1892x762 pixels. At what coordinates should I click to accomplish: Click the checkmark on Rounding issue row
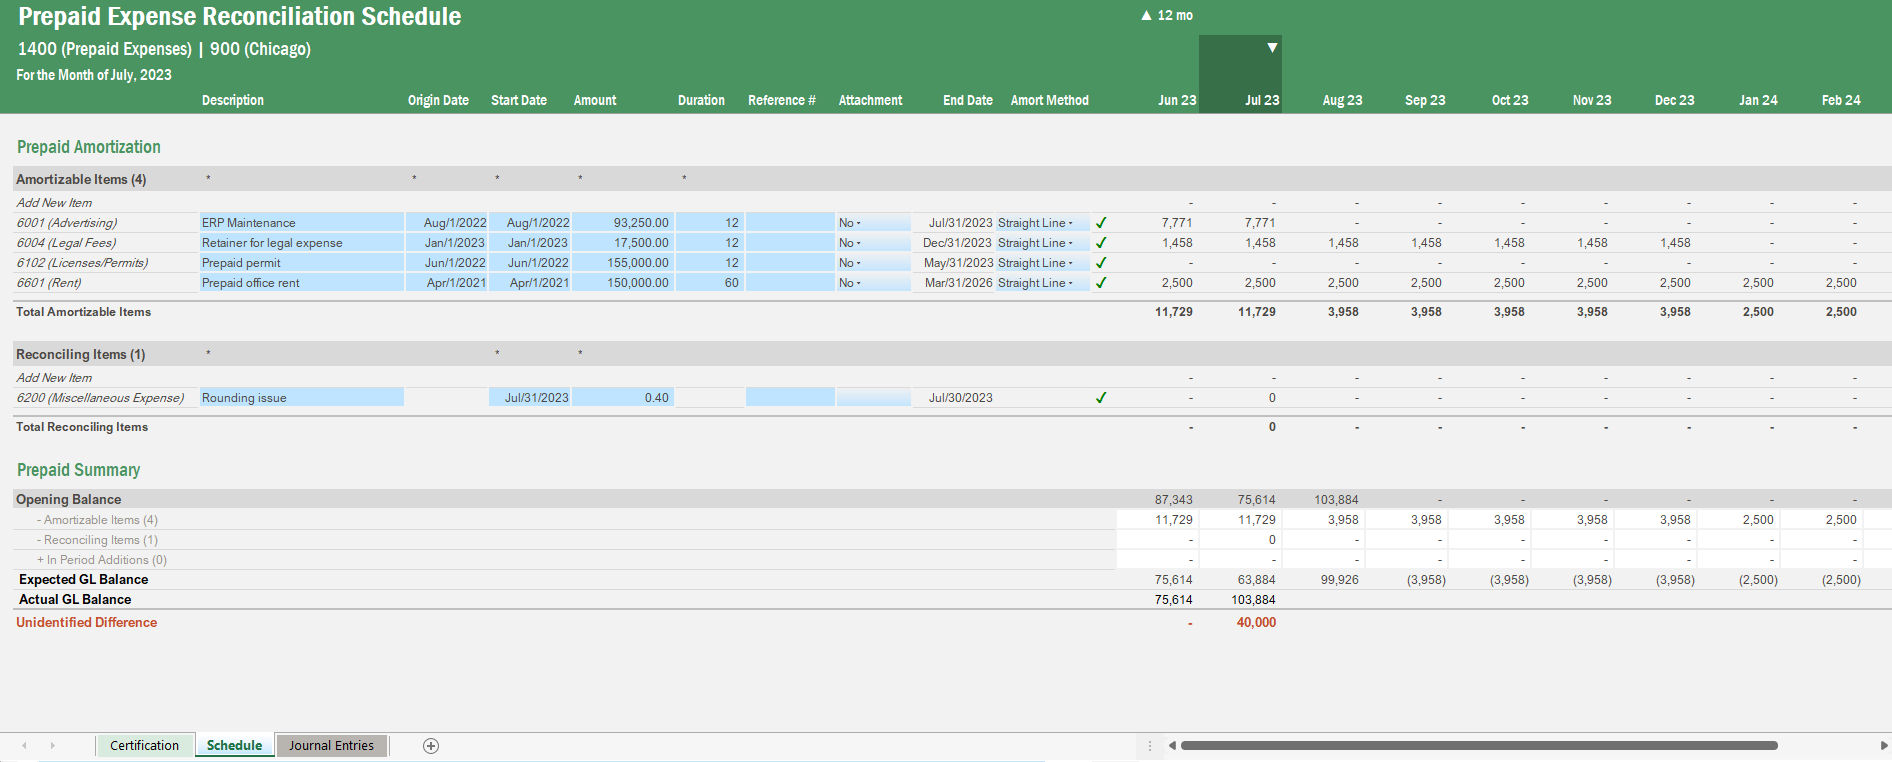[1101, 398]
